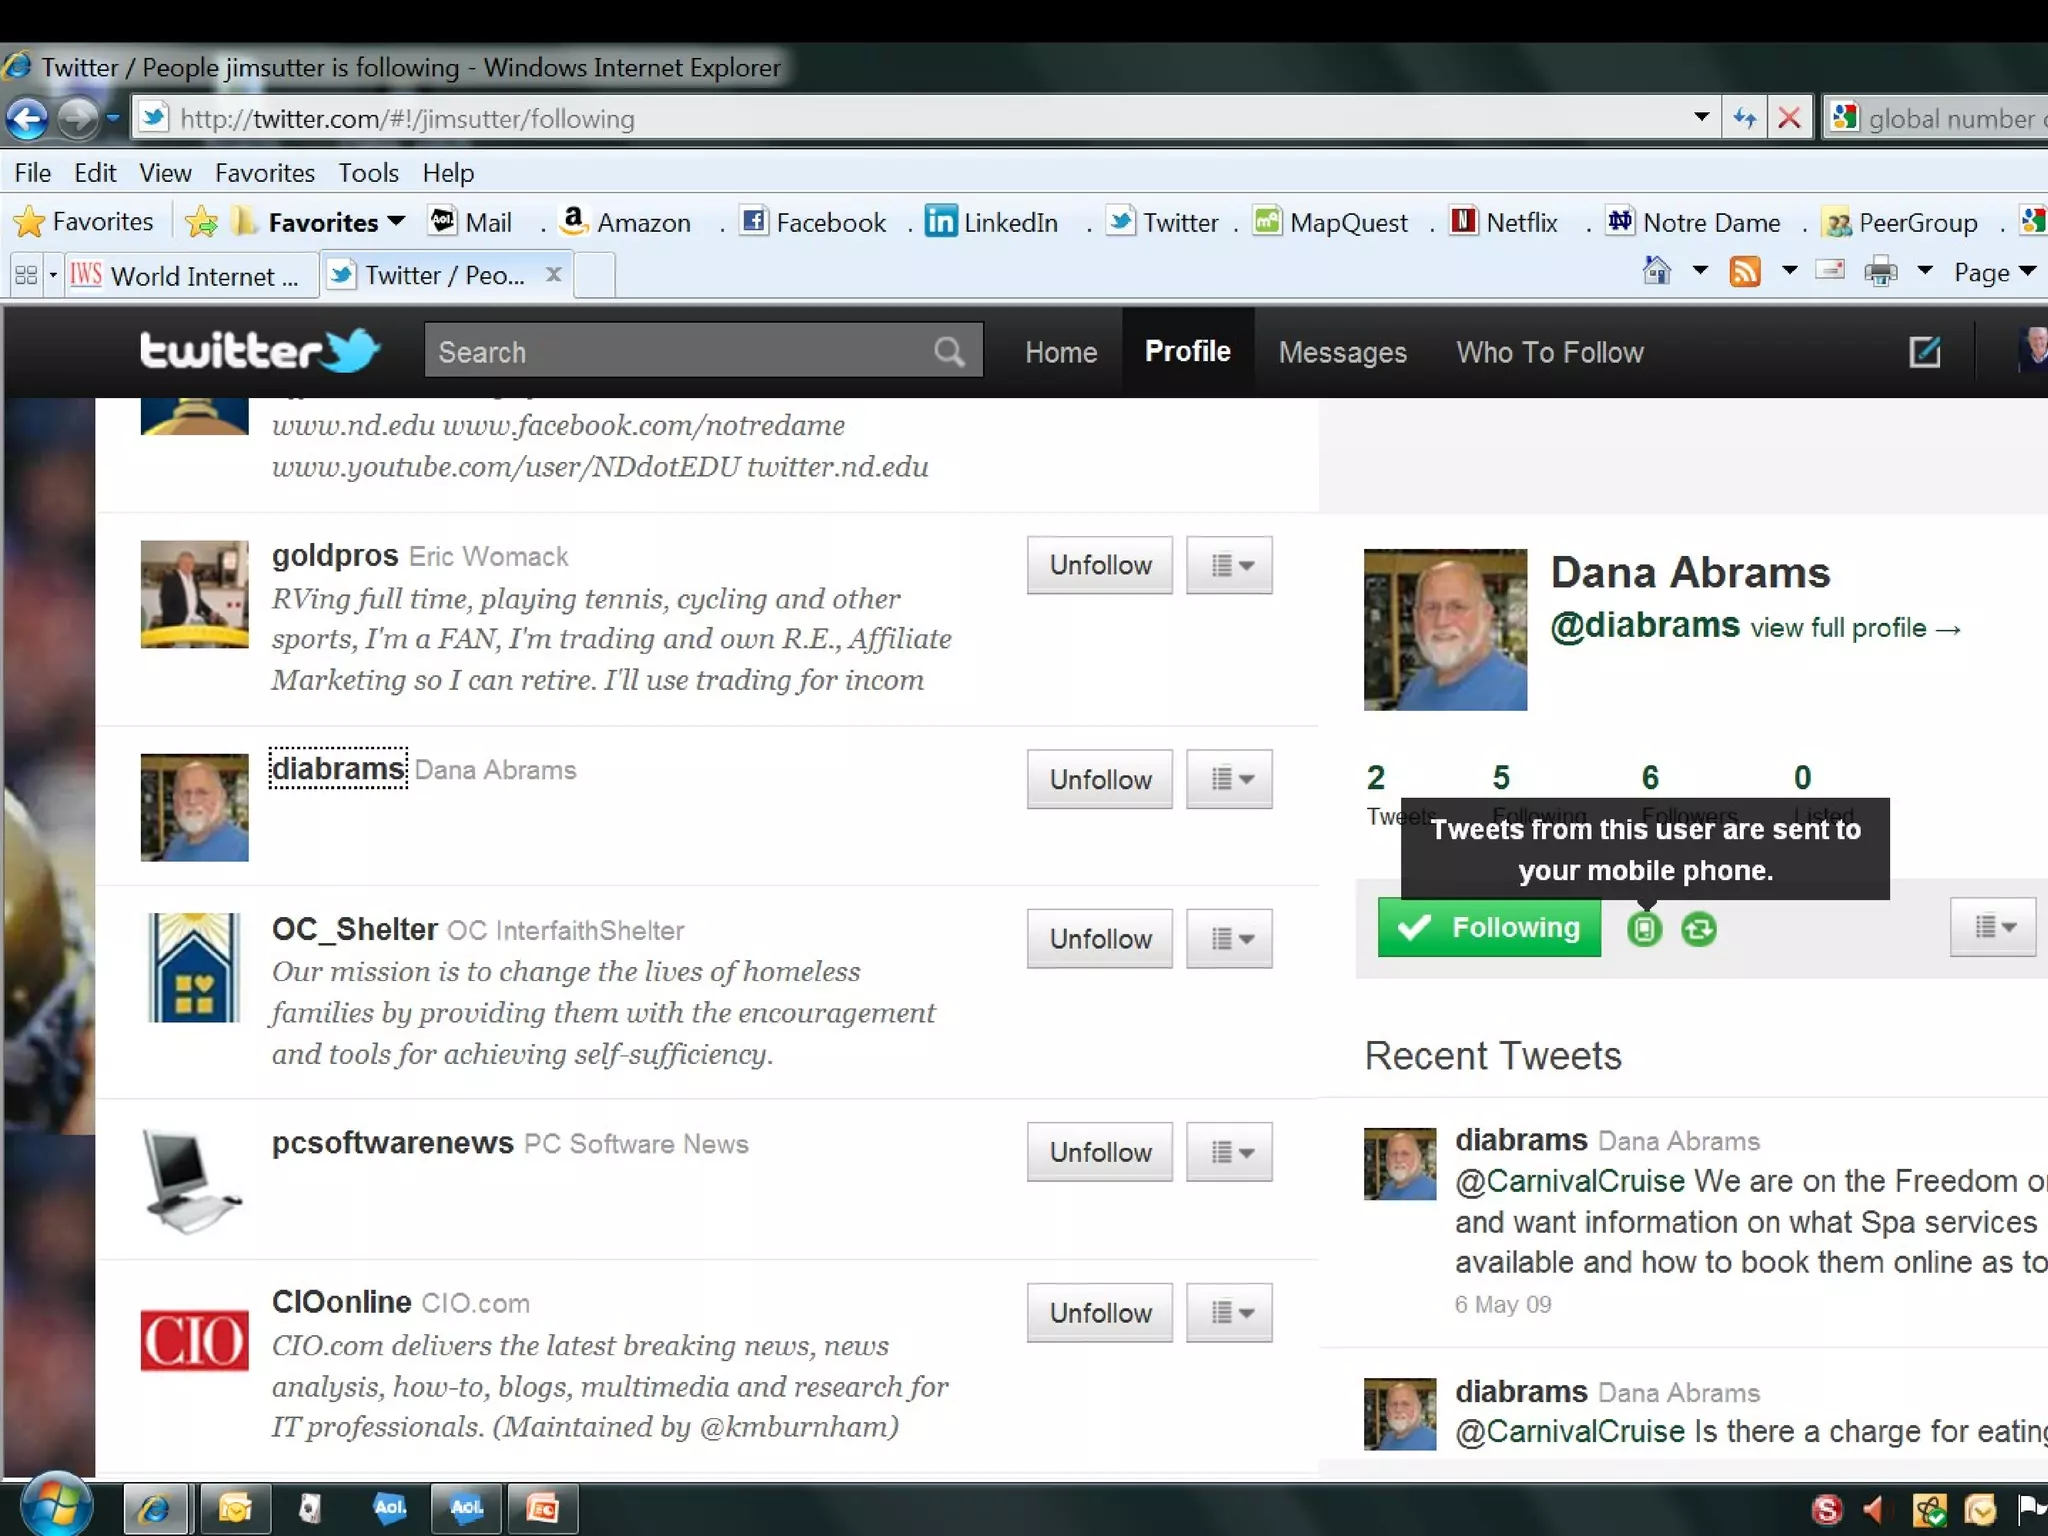The height and width of the screenshot is (1536, 2048).
Task: Toggle the green Following button
Action: [x=1489, y=928]
